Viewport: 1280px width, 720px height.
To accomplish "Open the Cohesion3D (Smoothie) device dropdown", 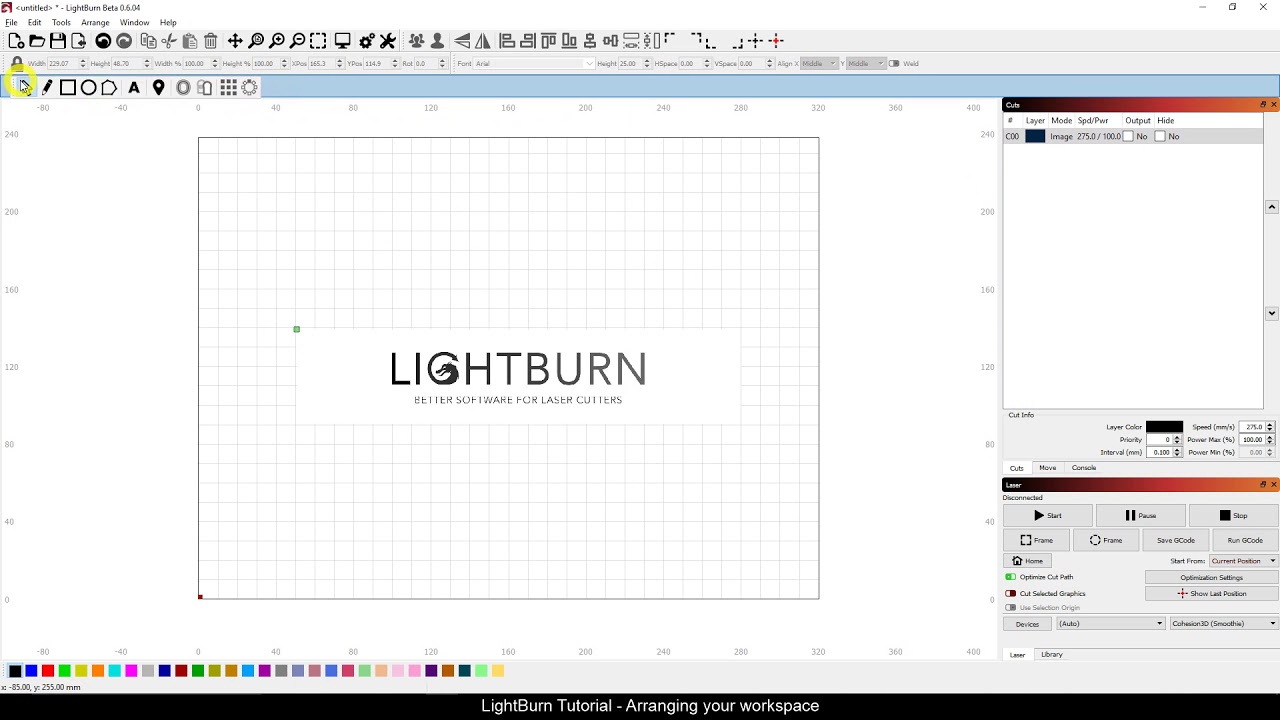I will [x=1225, y=624].
